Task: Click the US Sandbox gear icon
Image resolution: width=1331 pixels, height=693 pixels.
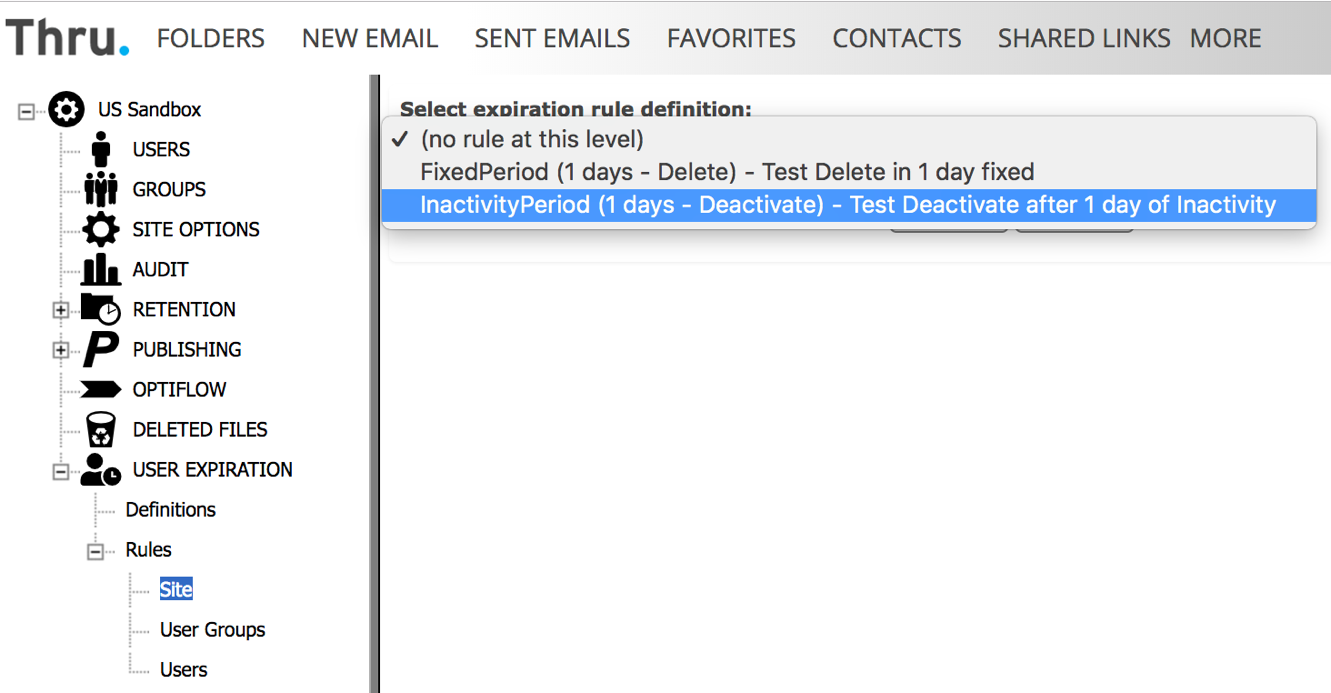Action: pyautogui.click(x=67, y=109)
